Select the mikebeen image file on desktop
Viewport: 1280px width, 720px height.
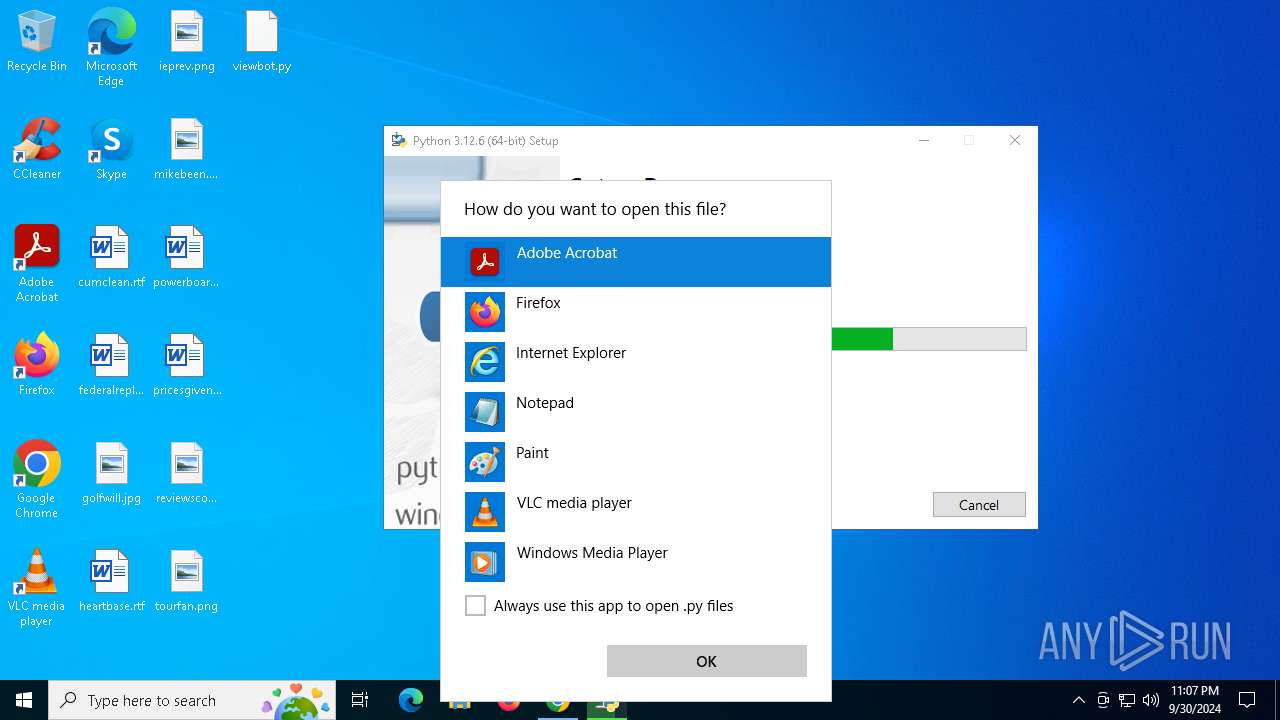(187, 150)
